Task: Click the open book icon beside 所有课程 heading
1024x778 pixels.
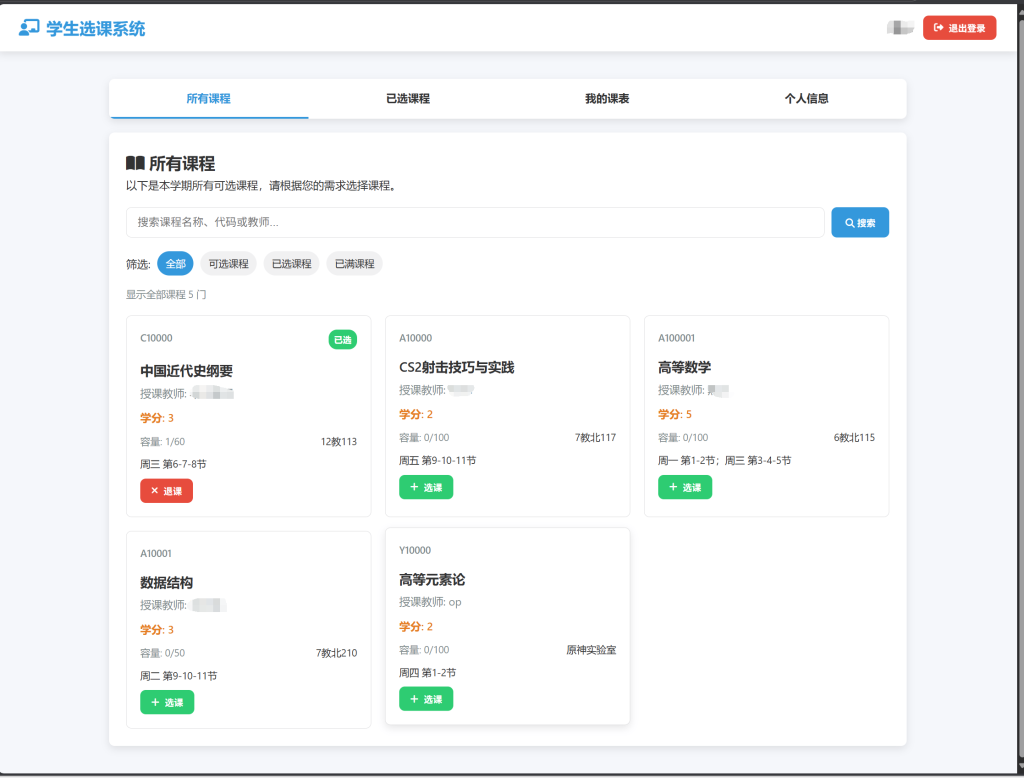Action: (x=135, y=163)
